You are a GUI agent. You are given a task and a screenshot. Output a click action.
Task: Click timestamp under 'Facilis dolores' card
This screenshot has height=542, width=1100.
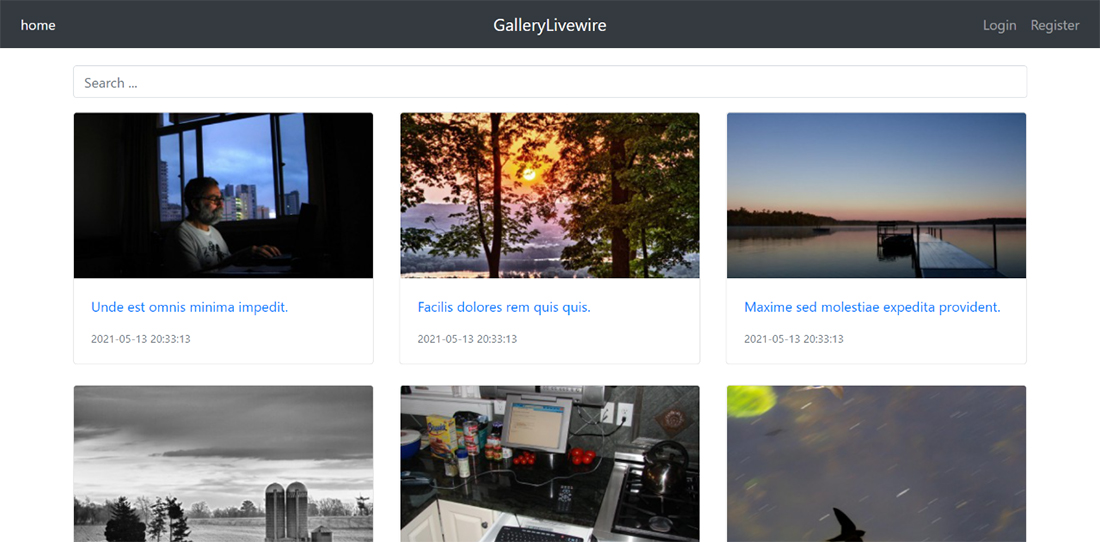[467, 339]
